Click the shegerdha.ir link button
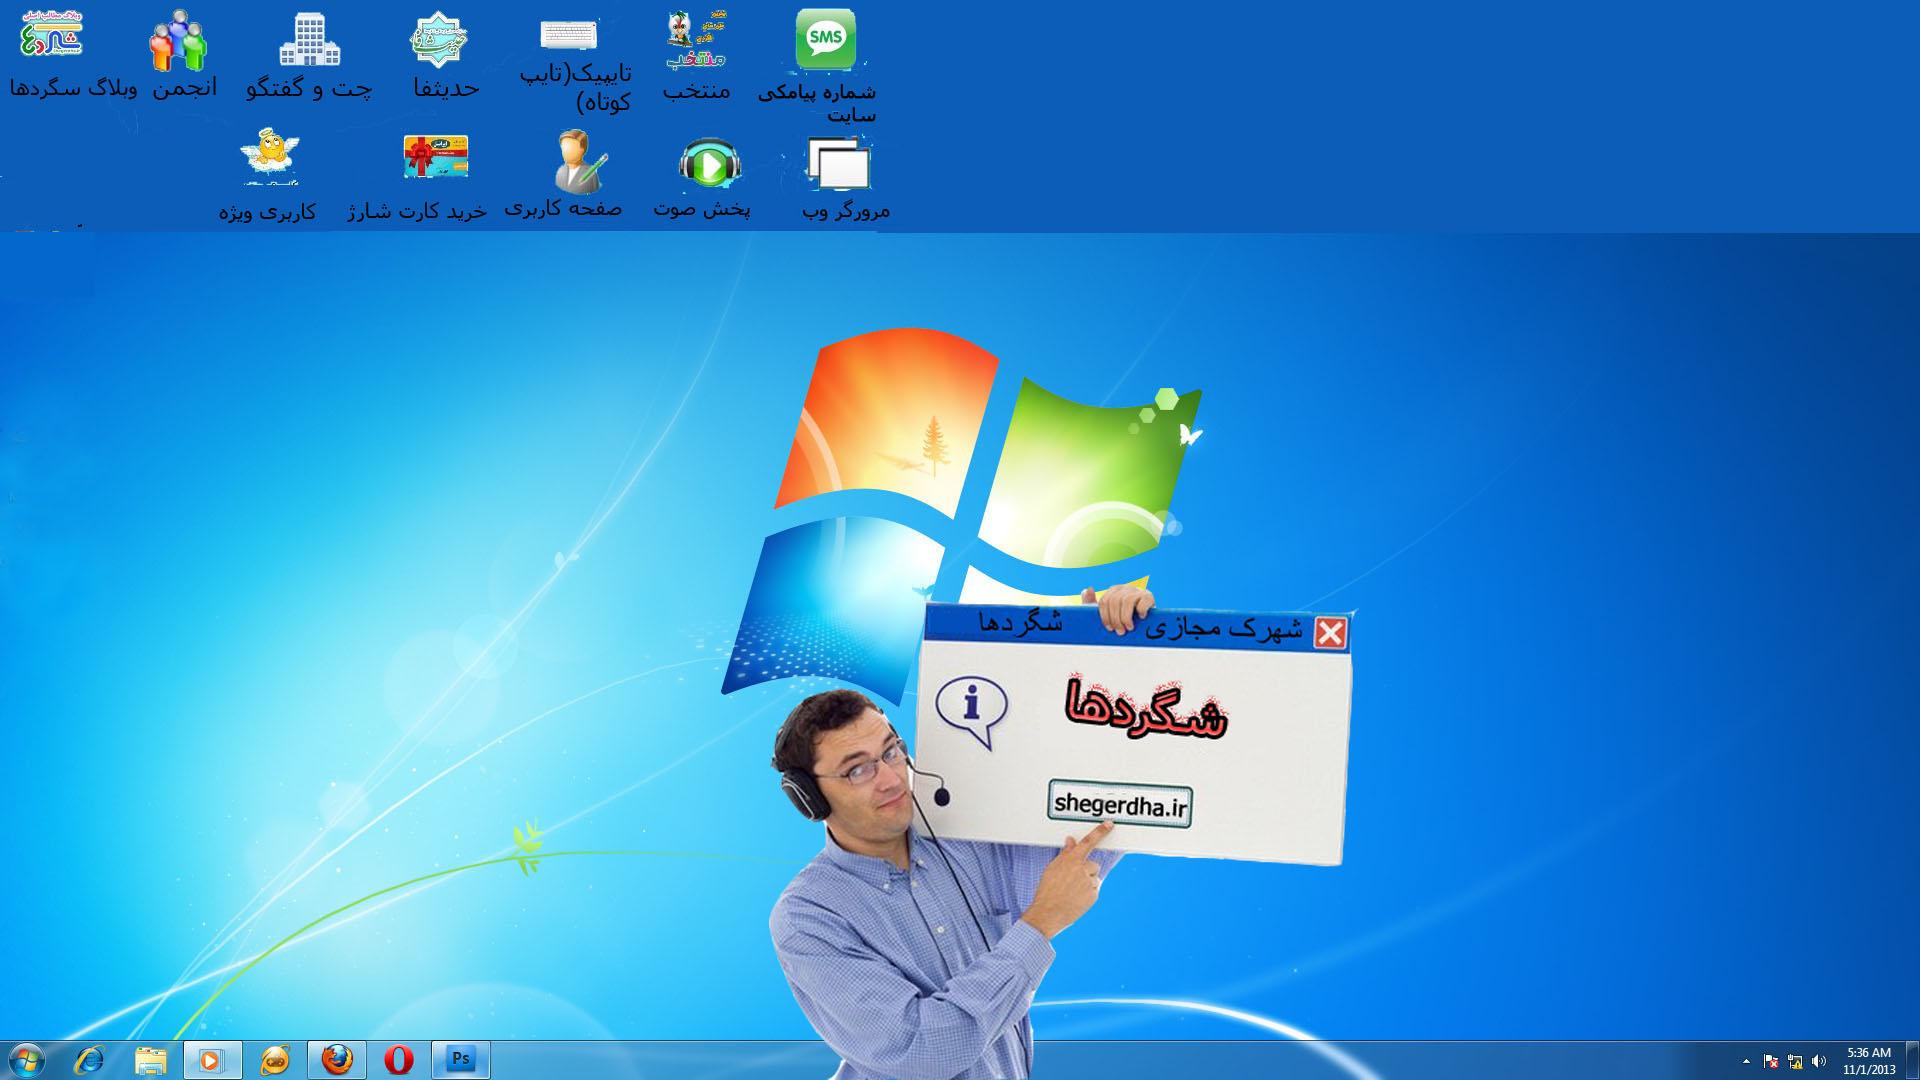 [x=1119, y=804]
